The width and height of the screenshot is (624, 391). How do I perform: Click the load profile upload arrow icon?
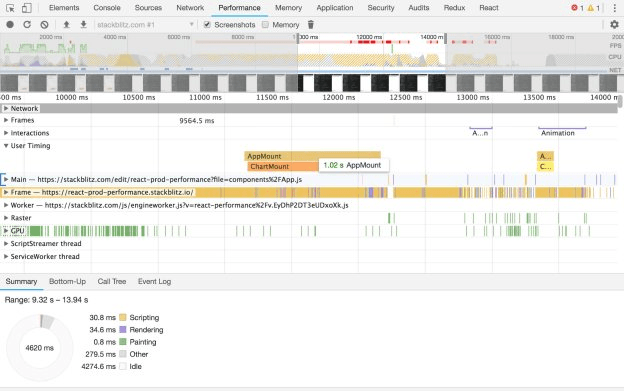pyautogui.click(x=66, y=25)
